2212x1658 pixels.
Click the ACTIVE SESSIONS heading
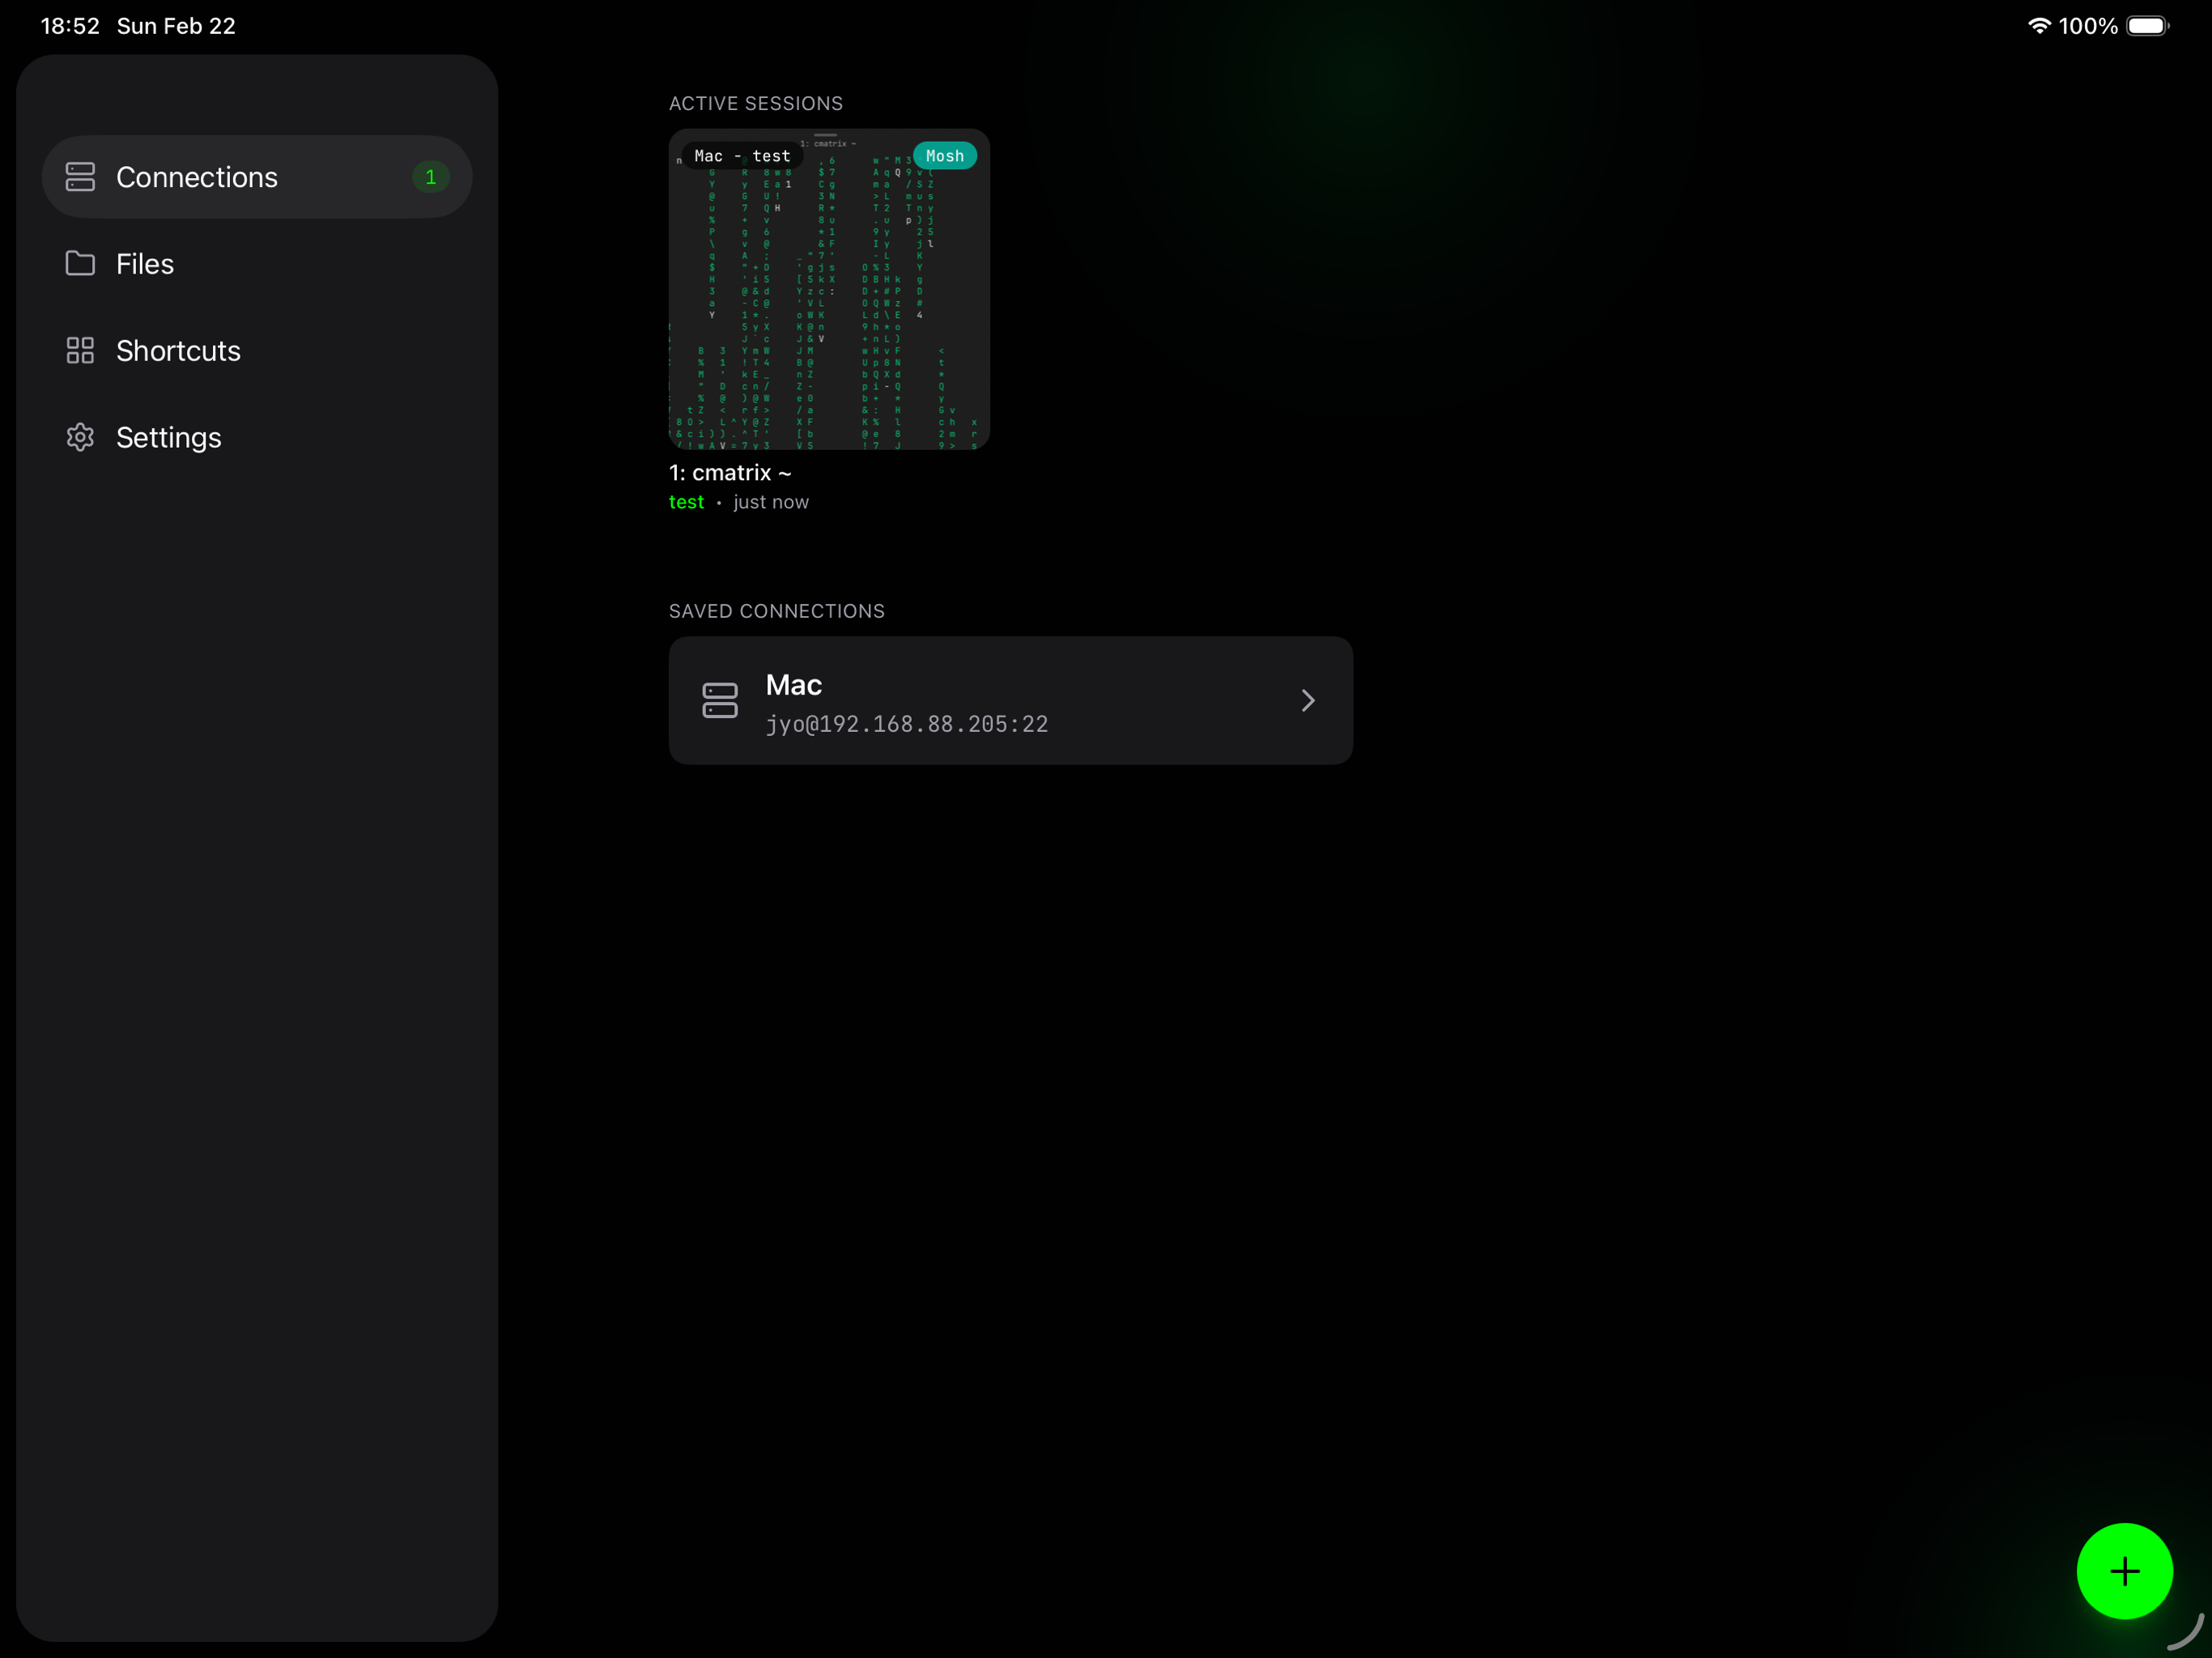click(756, 104)
